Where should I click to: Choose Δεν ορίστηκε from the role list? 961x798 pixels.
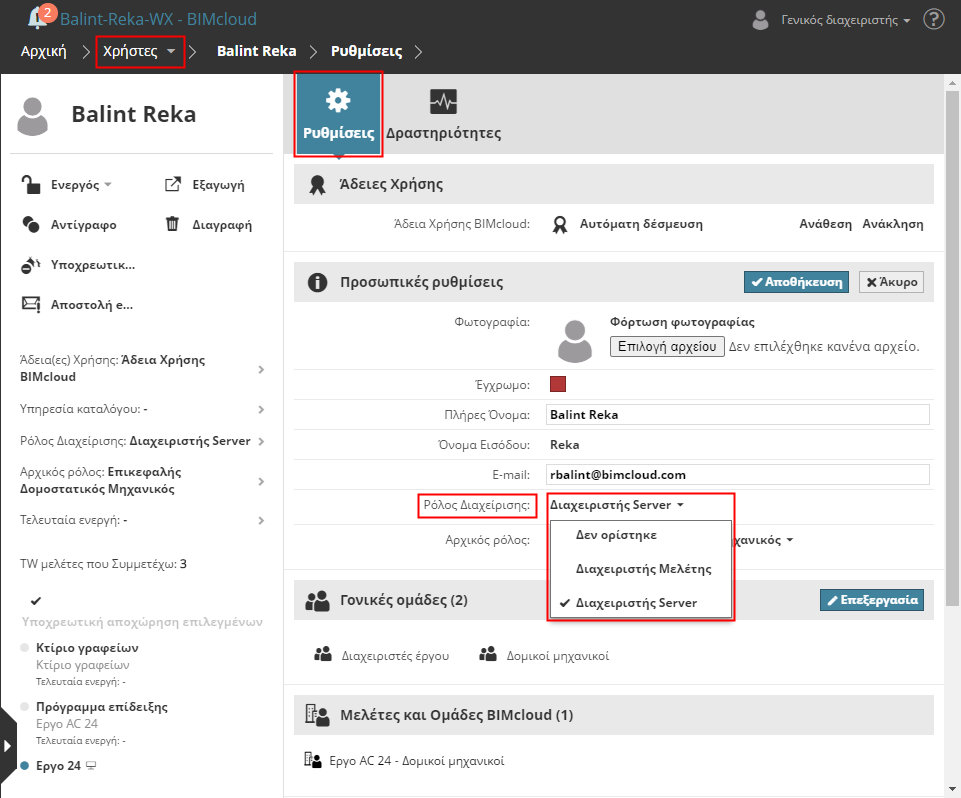tap(641, 535)
